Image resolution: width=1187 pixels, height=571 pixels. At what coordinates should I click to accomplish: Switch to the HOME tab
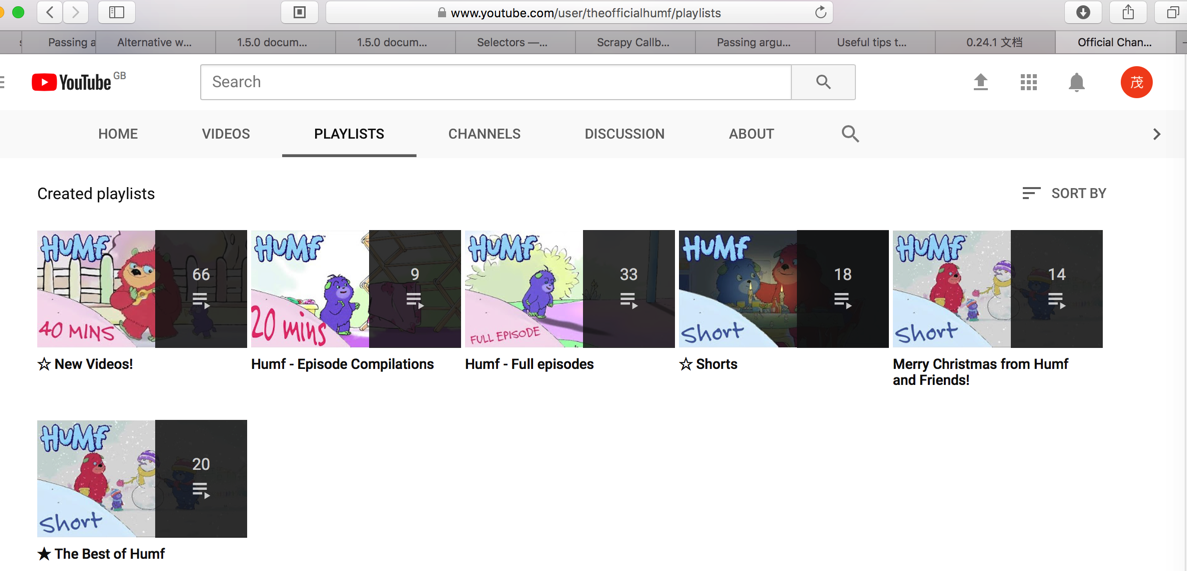118,134
